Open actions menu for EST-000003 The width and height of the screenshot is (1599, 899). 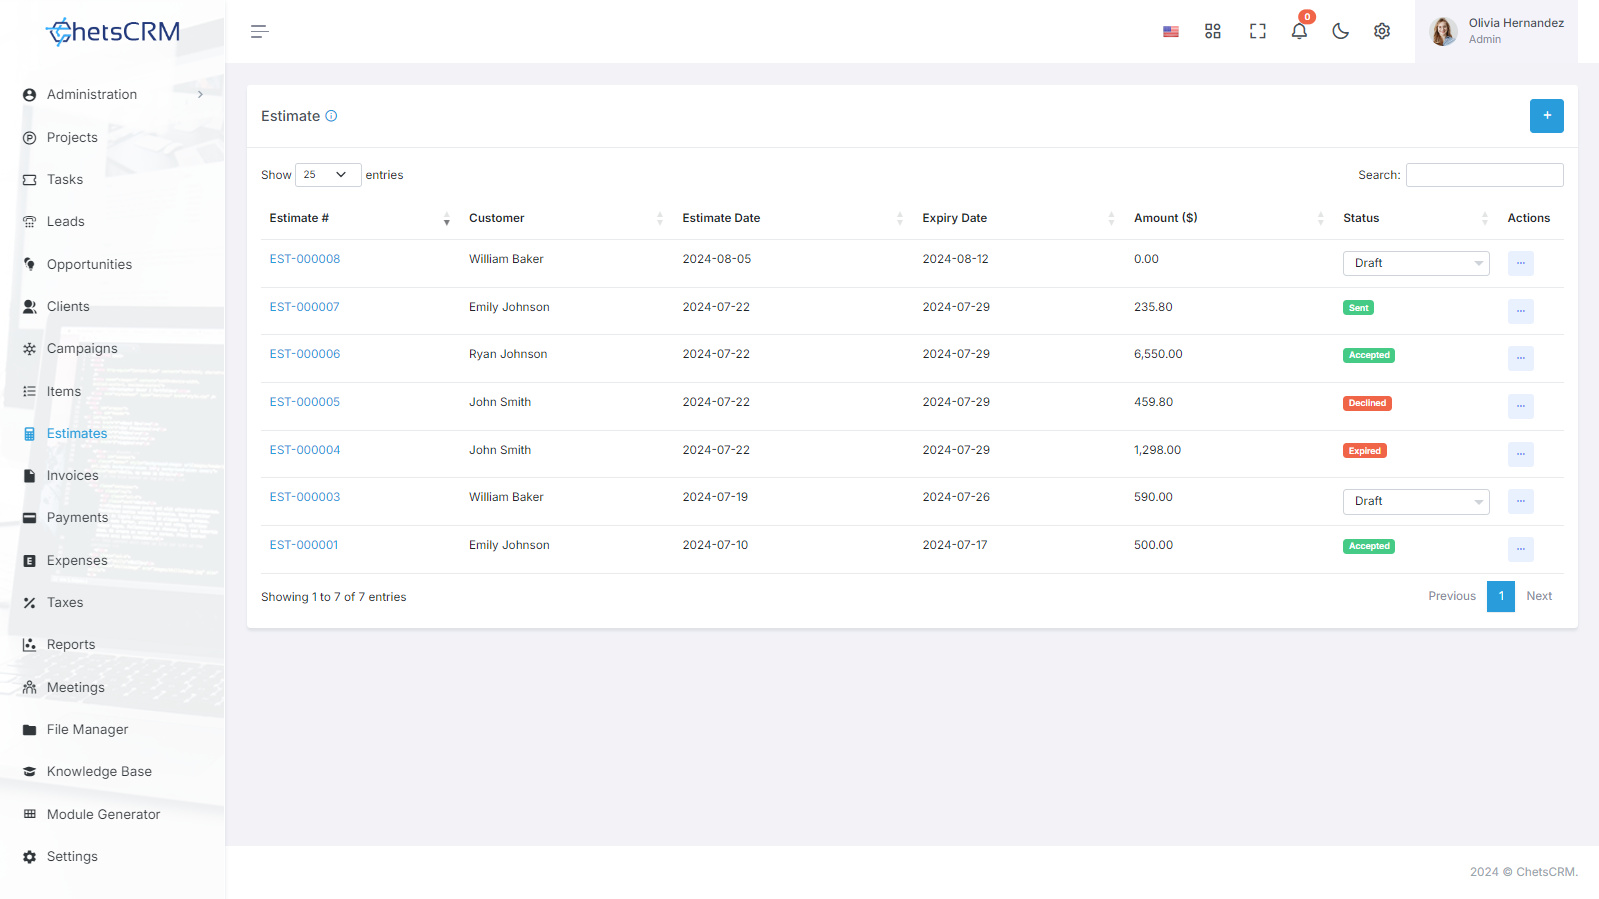pyautogui.click(x=1520, y=501)
